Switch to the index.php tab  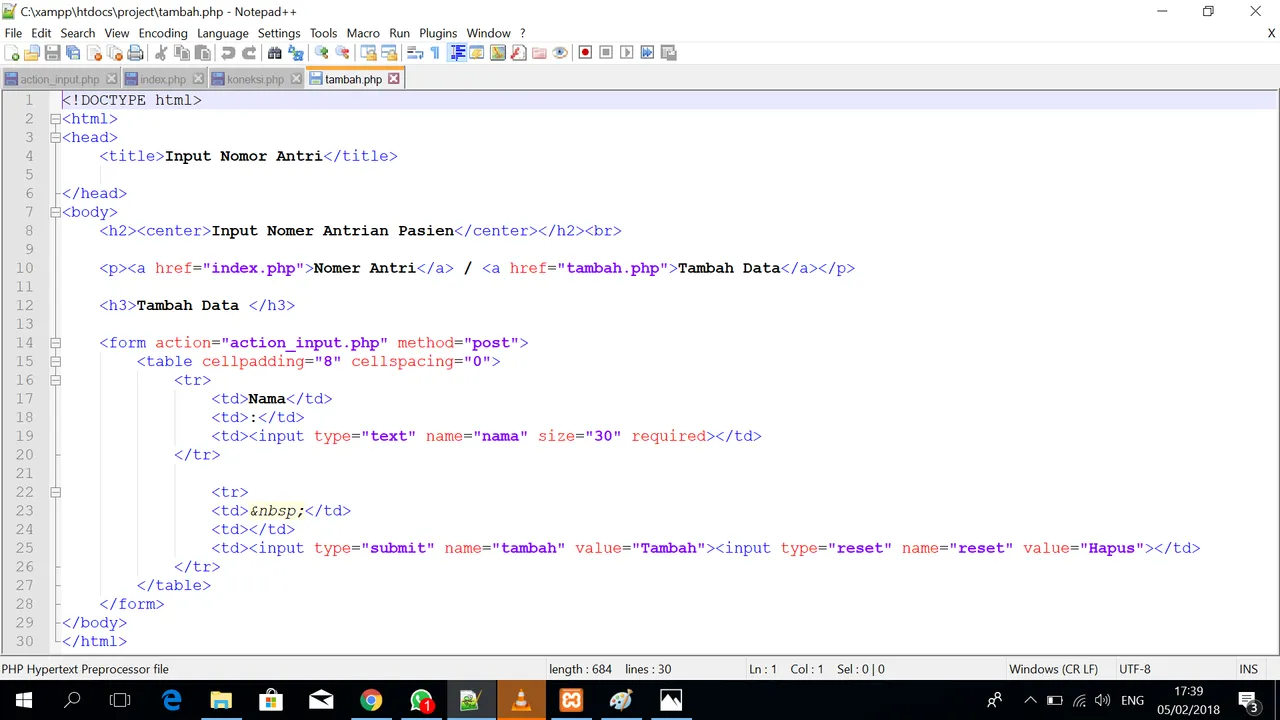click(x=163, y=79)
